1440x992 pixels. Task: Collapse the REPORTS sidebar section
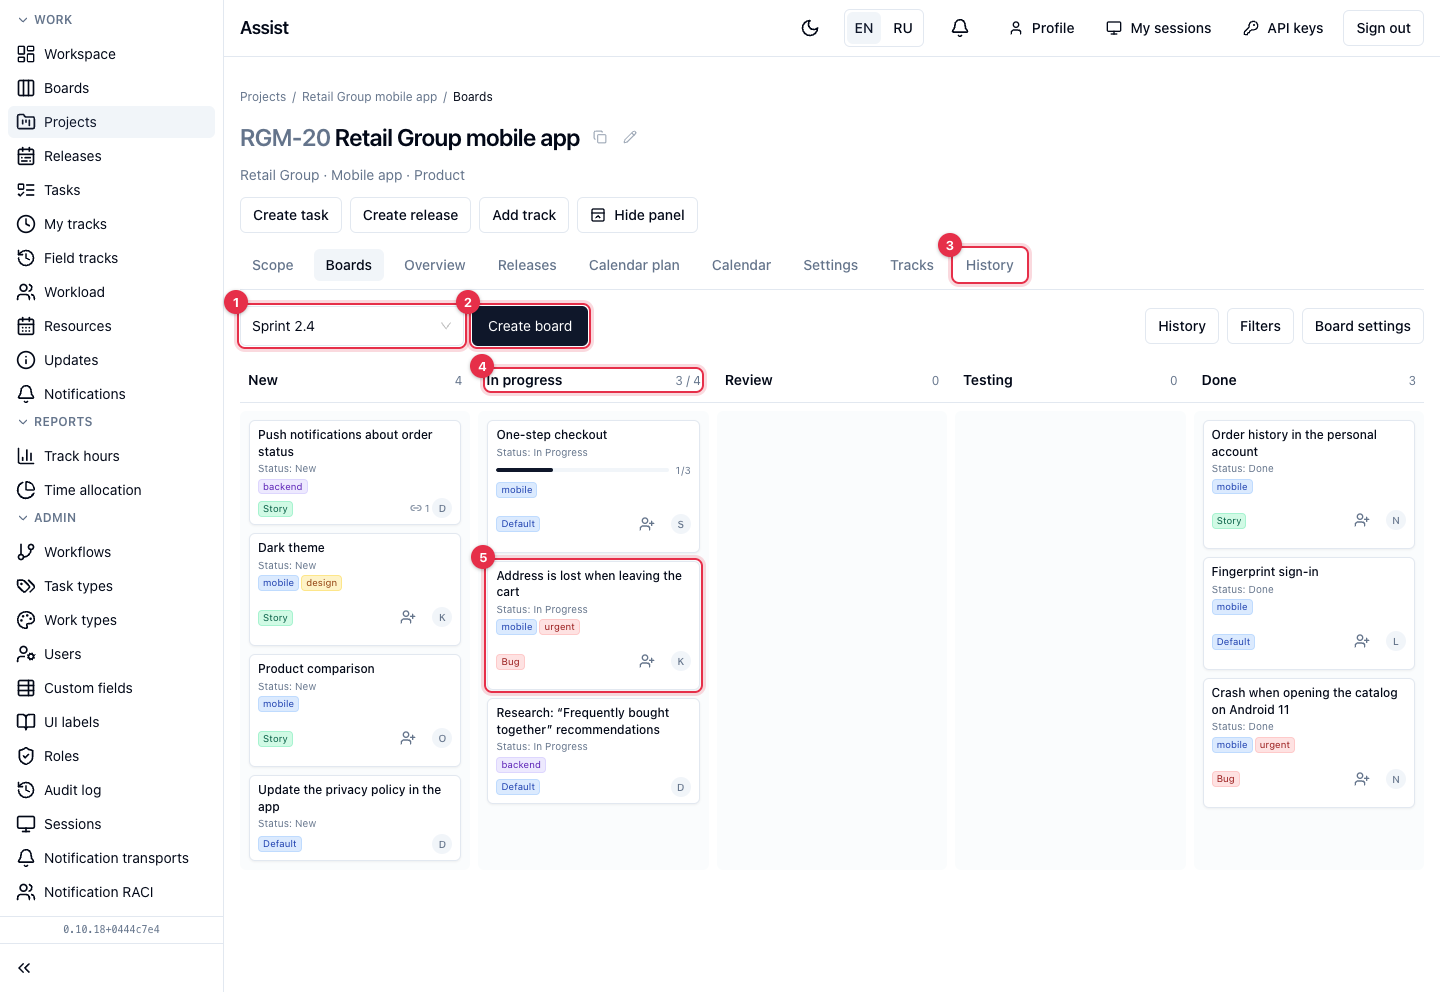(55, 422)
